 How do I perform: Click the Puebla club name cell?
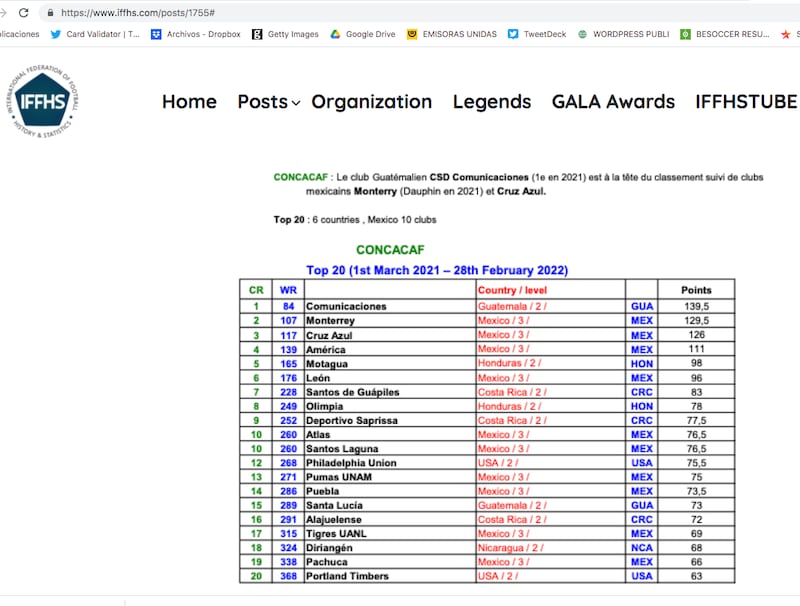[x=390, y=491]
